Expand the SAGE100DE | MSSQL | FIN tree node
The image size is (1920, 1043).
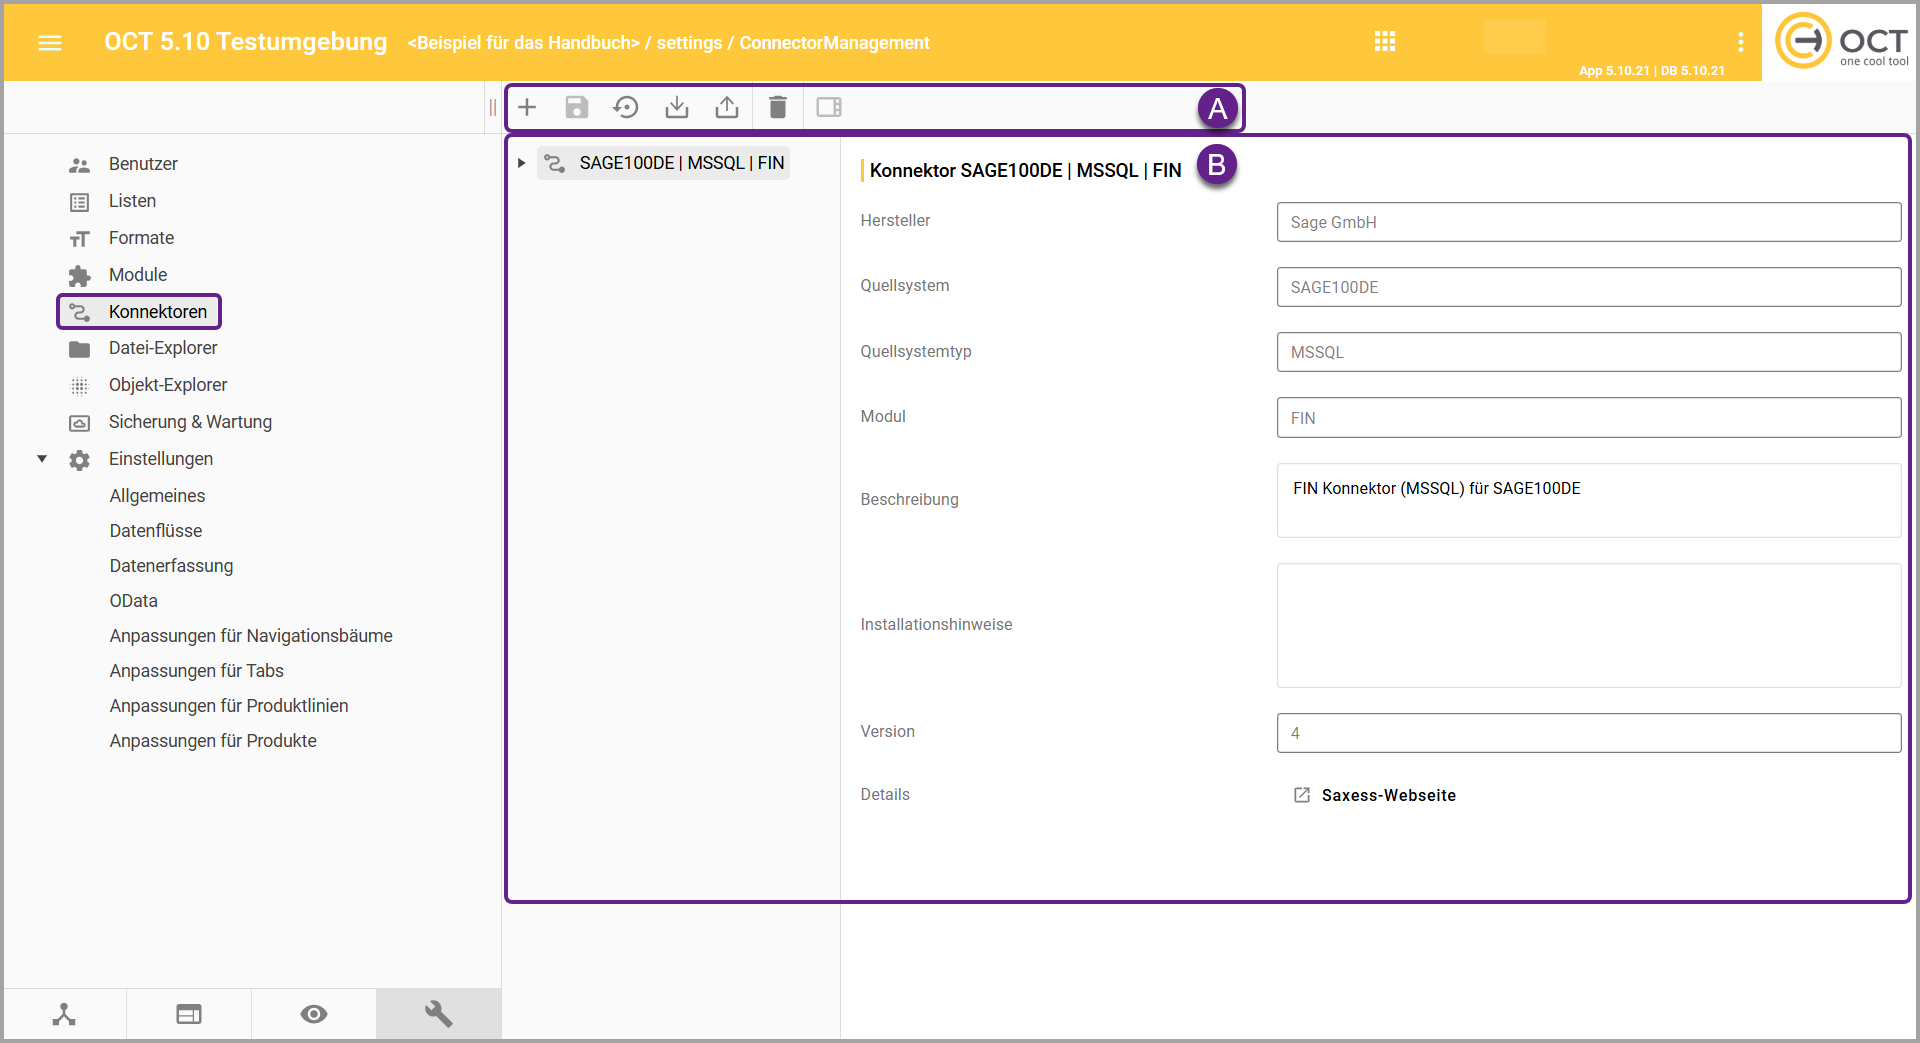pos(521,163)
